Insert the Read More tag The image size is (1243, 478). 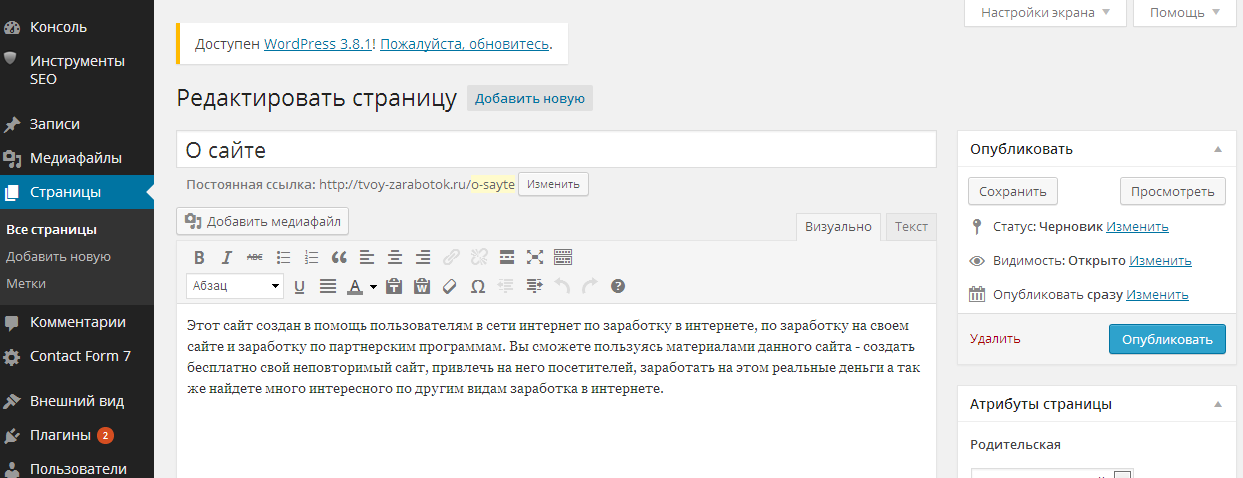click(507, 257)
